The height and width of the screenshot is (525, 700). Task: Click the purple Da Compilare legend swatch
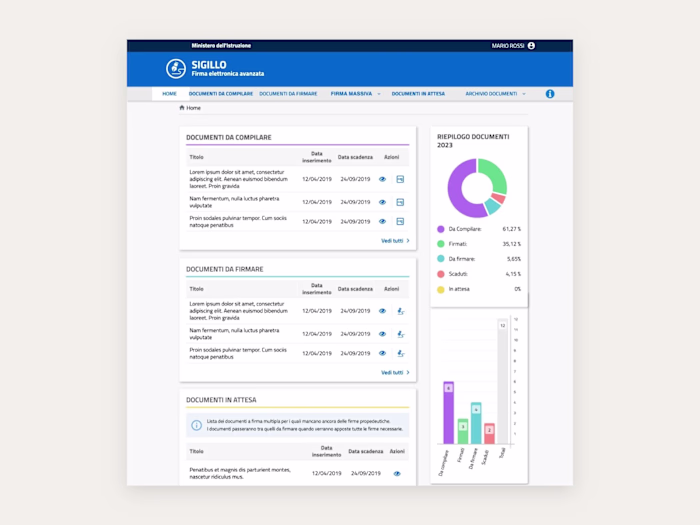(x=441, y=229)
